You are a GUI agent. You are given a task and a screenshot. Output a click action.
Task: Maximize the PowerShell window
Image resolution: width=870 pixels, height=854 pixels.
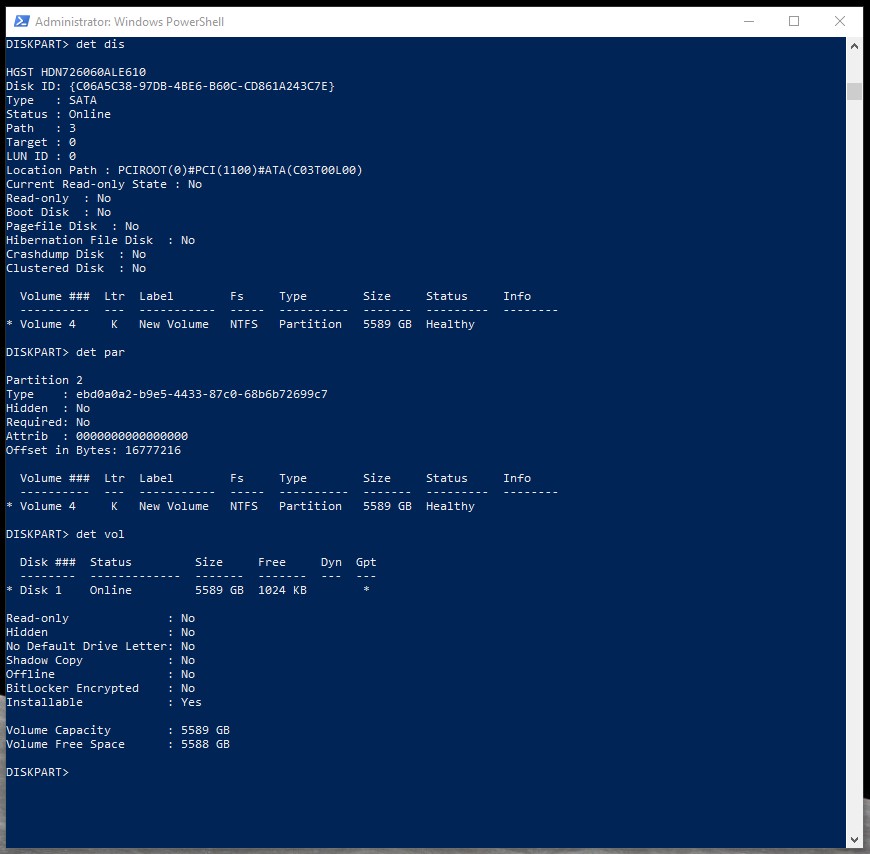coord(794,21)
